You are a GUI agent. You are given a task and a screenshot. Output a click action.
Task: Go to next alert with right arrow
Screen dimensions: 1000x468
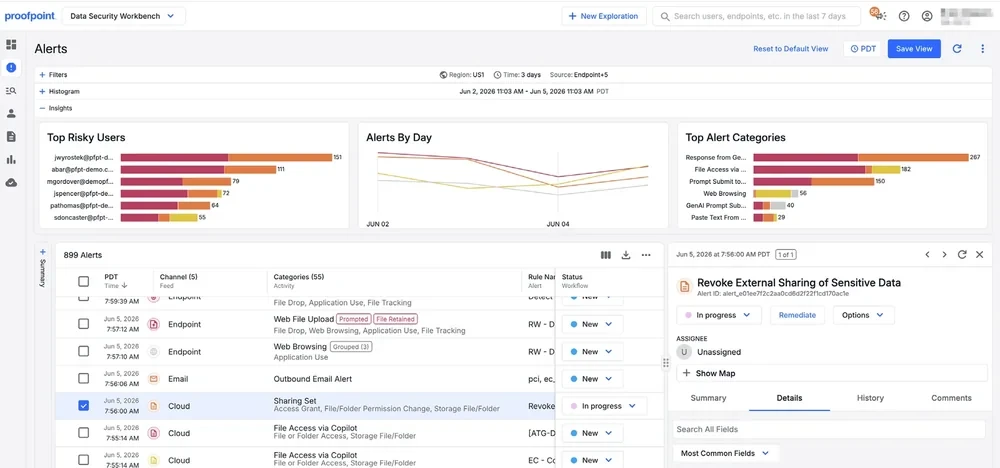[945, 254]
